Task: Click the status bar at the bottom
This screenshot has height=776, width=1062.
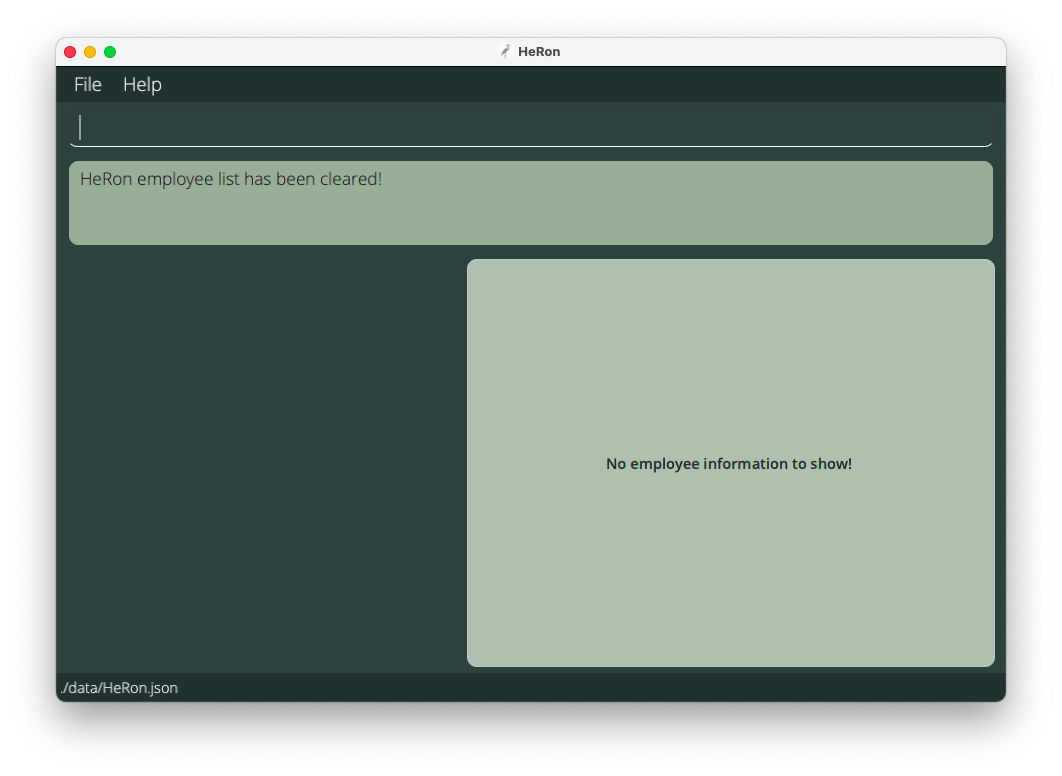Action: click(530, 688)
